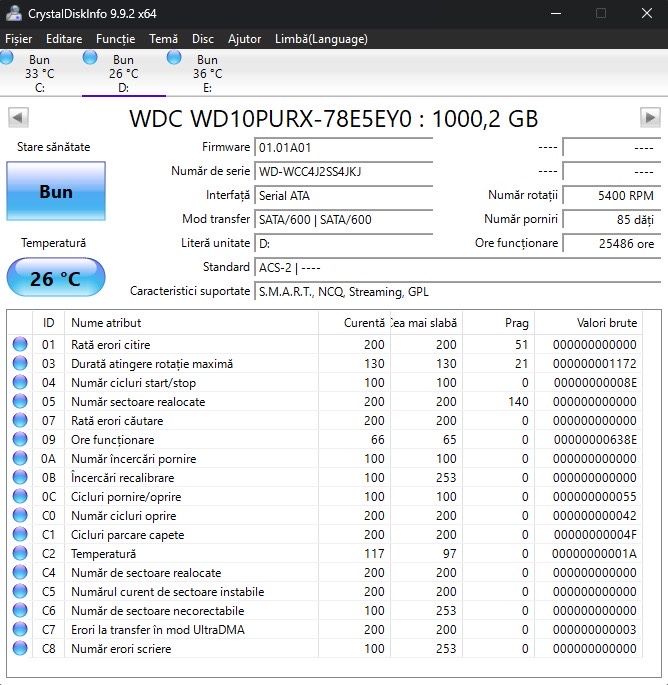
Task: Click status icon for row 09 Ore funcționare
Action: (x=20, y=439)
